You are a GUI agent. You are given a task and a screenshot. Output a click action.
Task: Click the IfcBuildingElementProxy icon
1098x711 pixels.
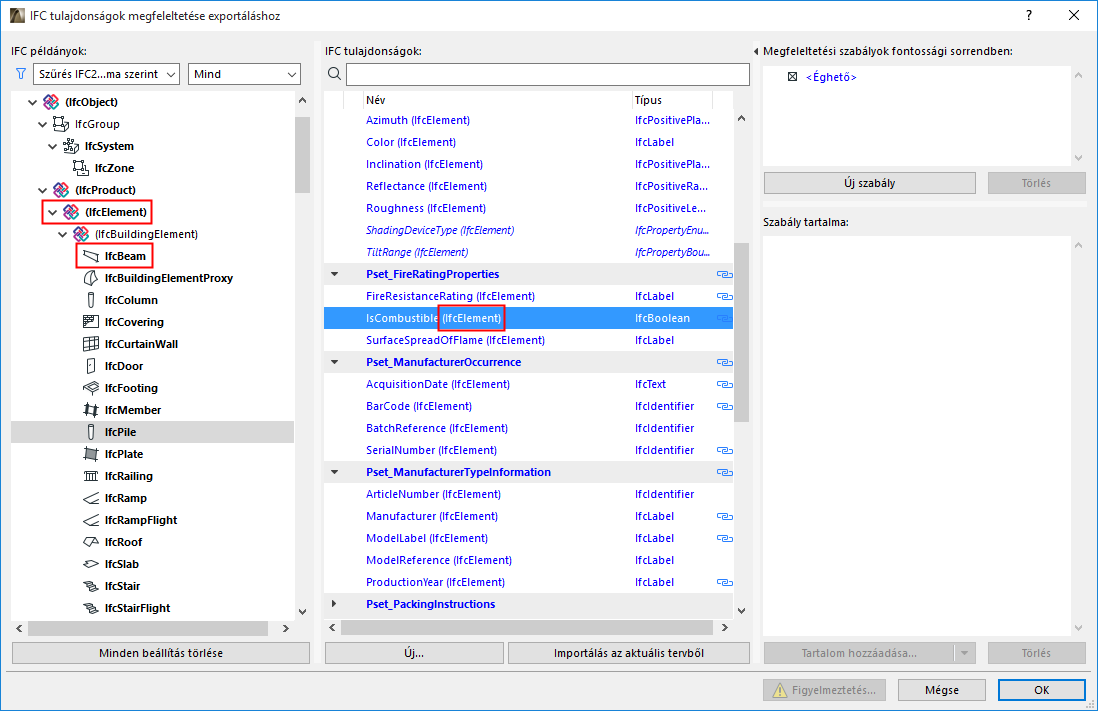90,278
